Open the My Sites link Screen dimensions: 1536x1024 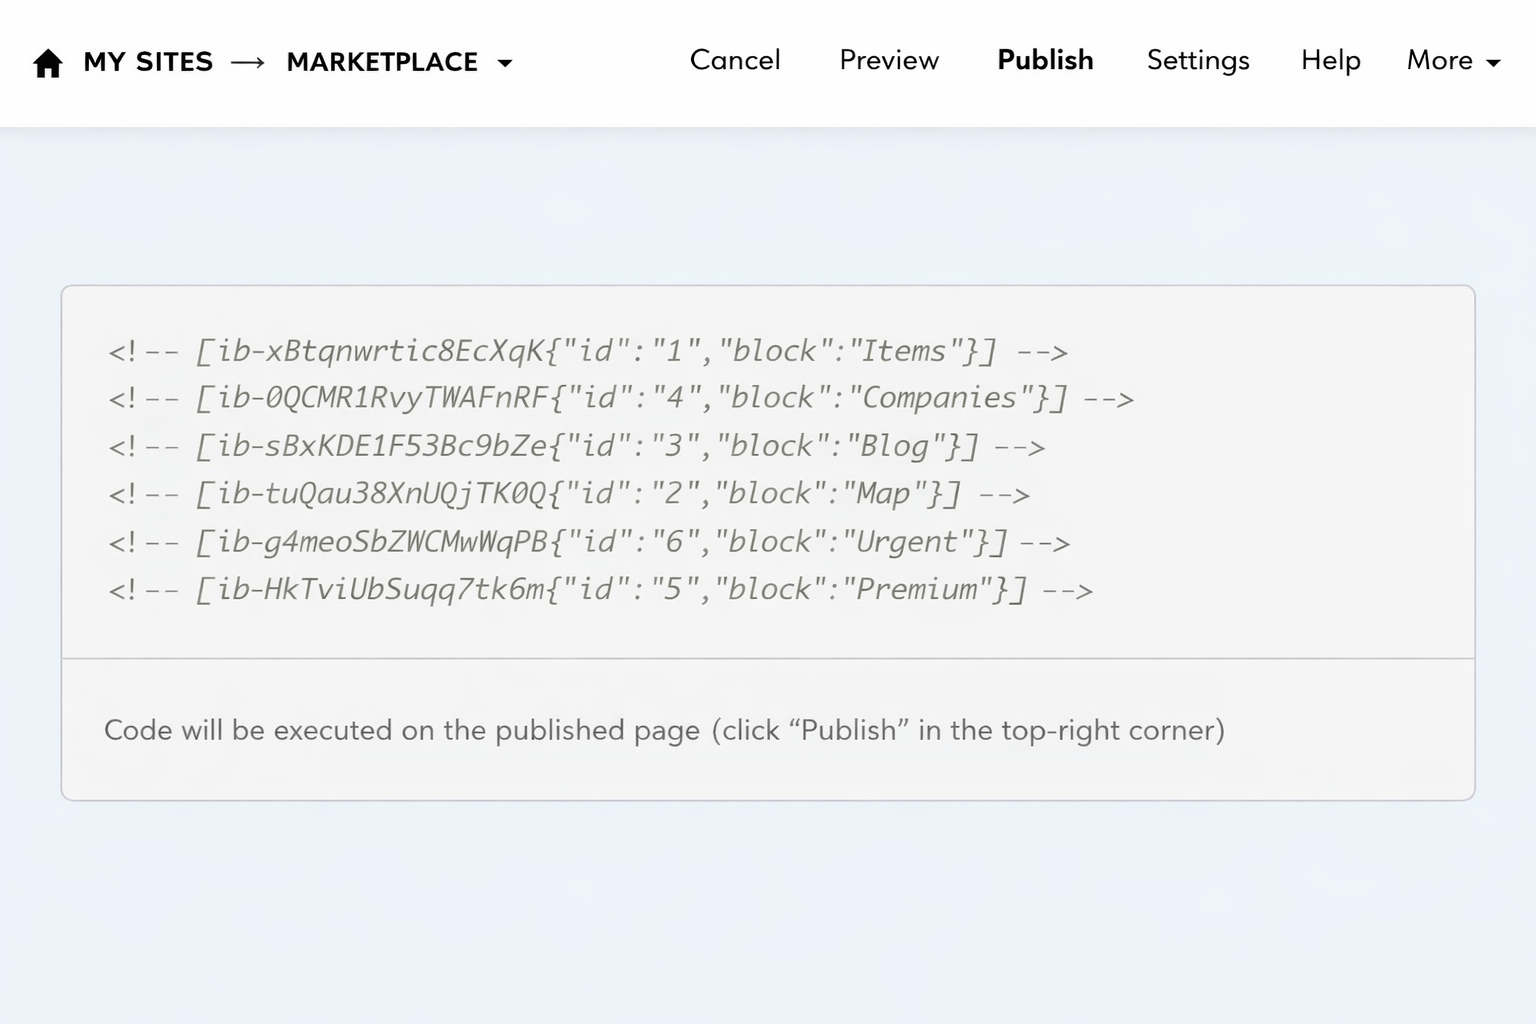(x=148, y=62)
